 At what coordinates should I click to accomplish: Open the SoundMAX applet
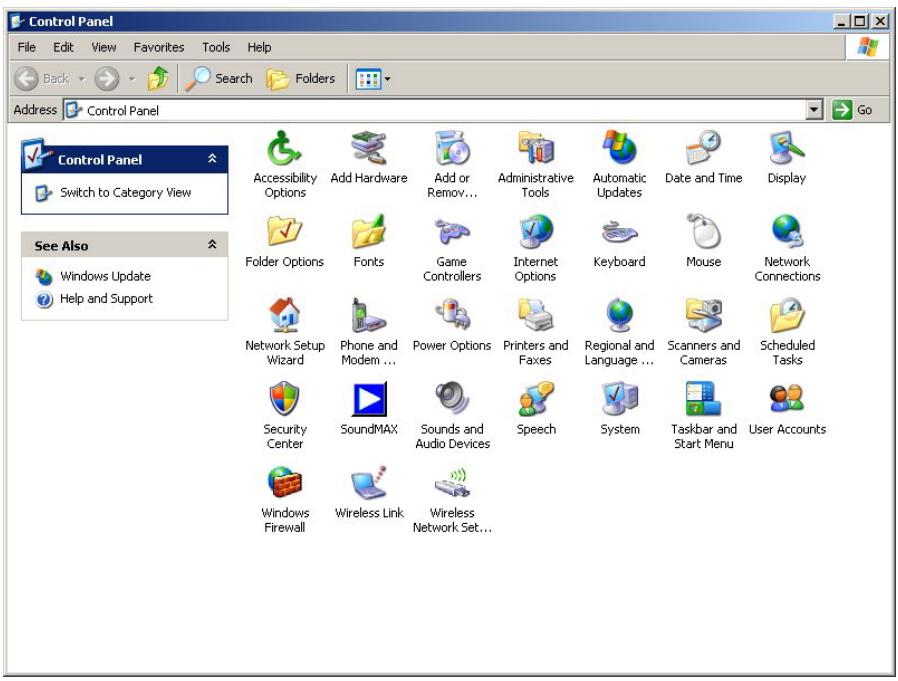(x=368, y=400)
